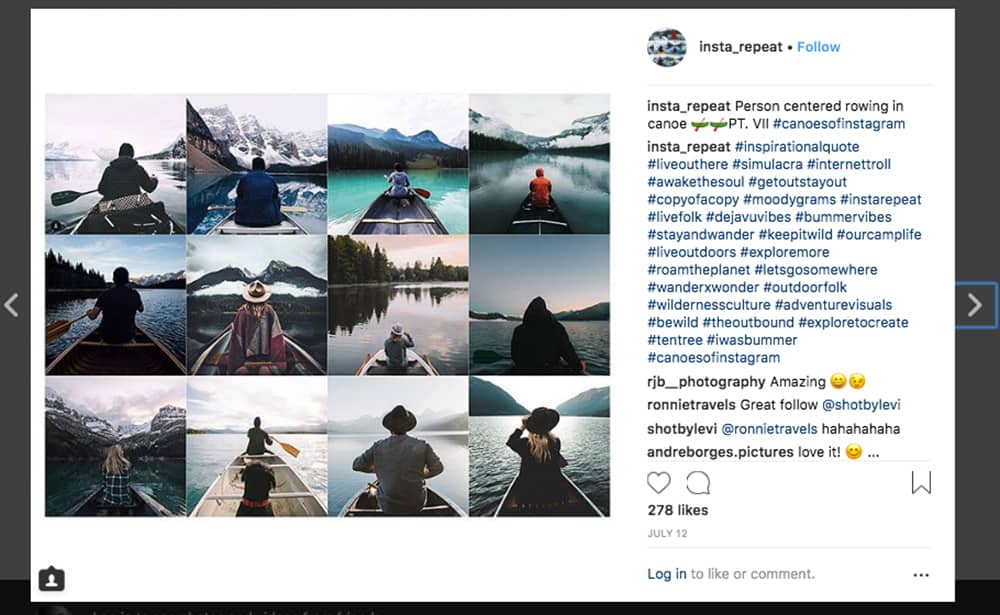Screen dimensions: 1000x615
Task: View the 278 likes list
Action: [677, 510]
